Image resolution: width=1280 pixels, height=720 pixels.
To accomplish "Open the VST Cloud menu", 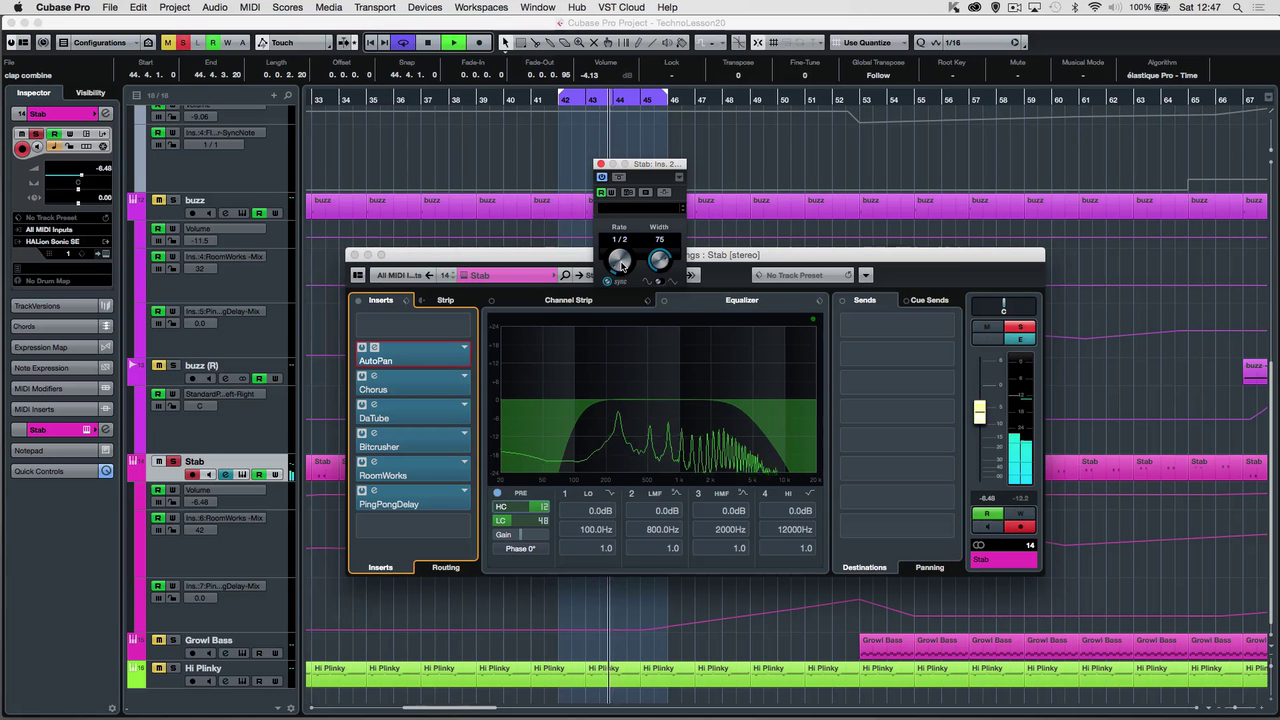I will tap(622, 7).
